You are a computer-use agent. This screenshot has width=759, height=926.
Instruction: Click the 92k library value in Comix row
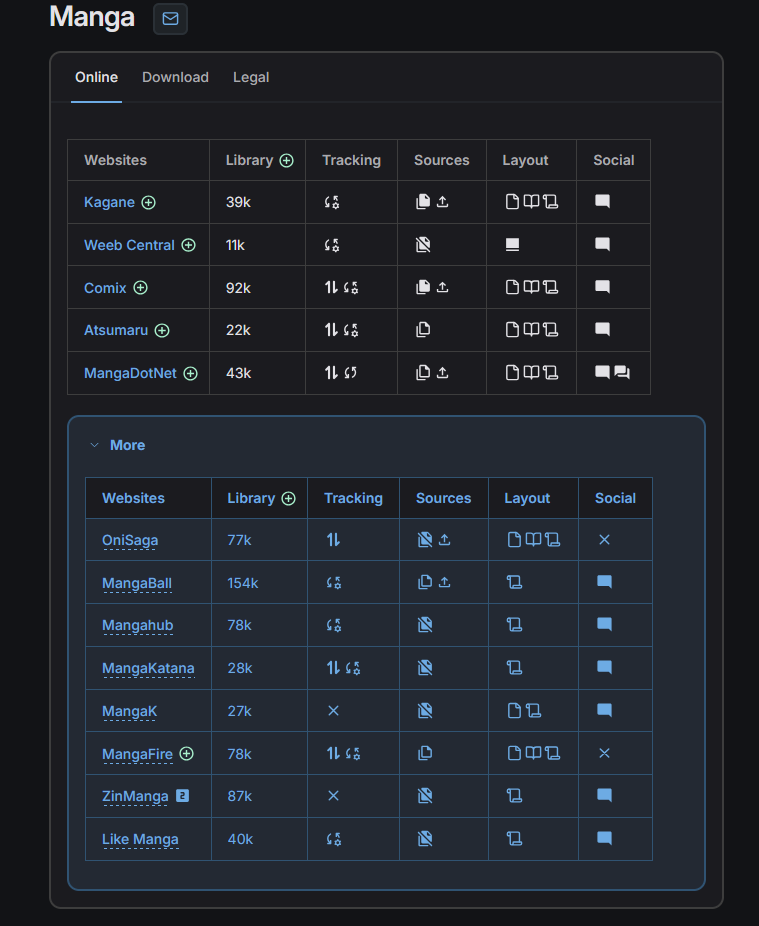(x=238, y=288)
